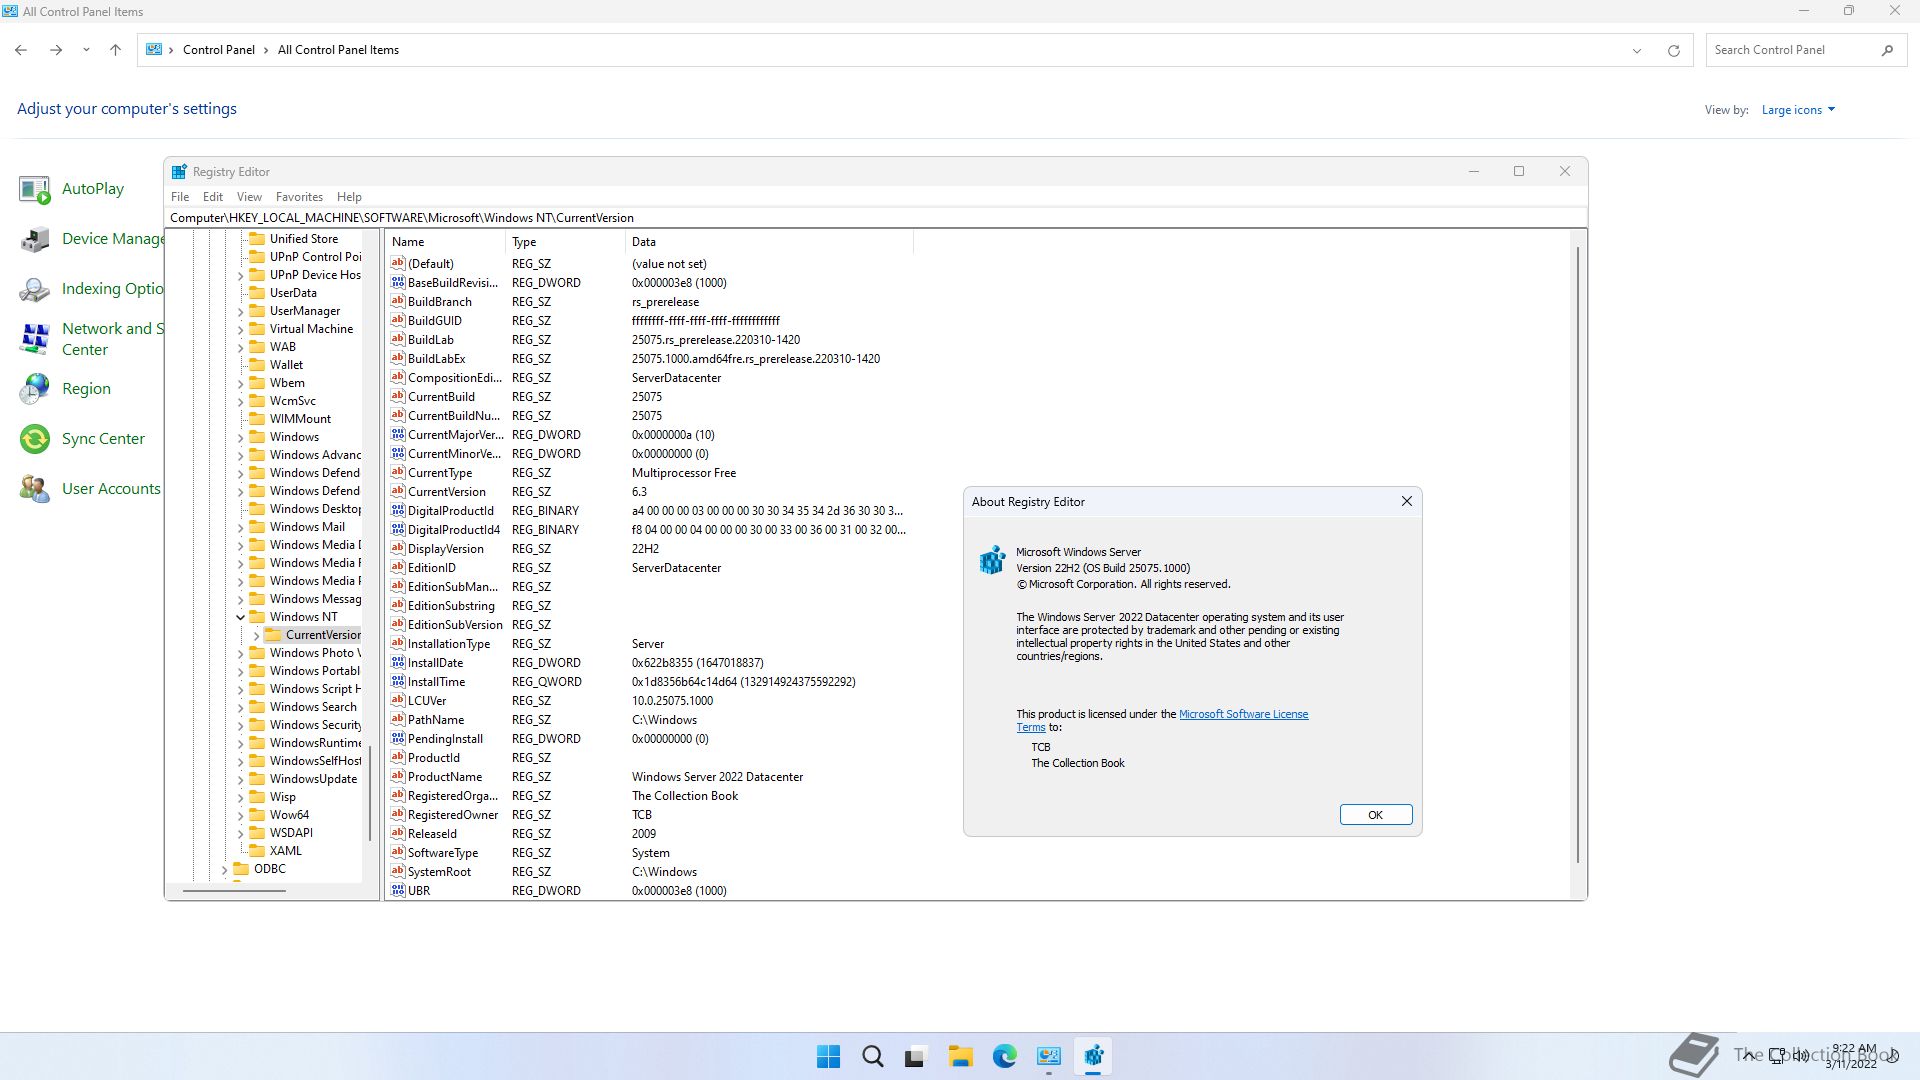Open the Favorites menu in Registry Editor
This screenshot has width=1920, height=1080.
299,197
